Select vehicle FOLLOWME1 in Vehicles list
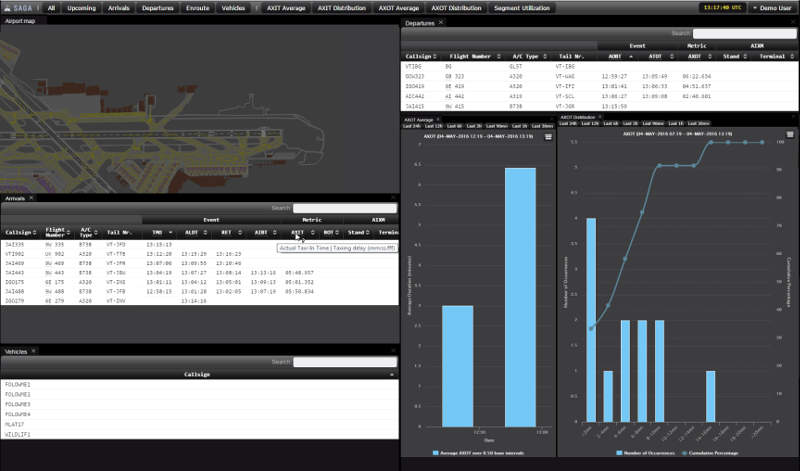This screenshot has width=800, height=471. [18, 384]
